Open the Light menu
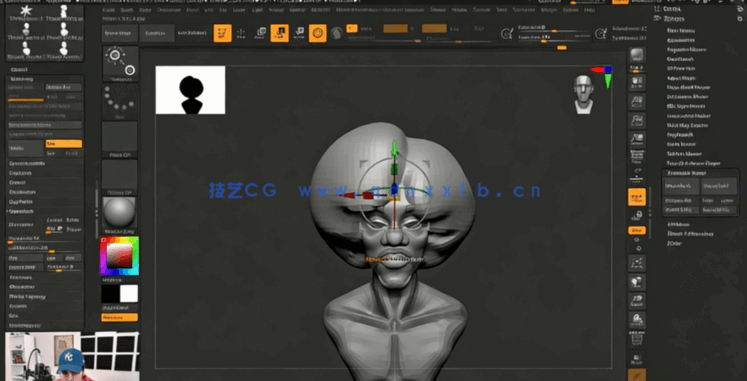The image size is (747, 381). (257, 10)
